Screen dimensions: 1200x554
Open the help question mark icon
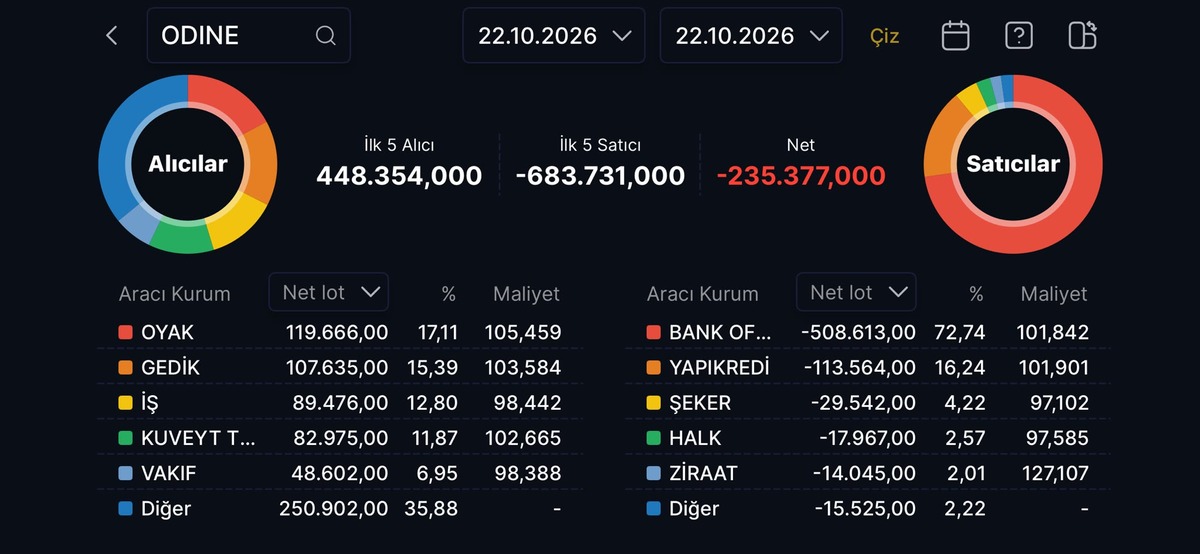1018,36
